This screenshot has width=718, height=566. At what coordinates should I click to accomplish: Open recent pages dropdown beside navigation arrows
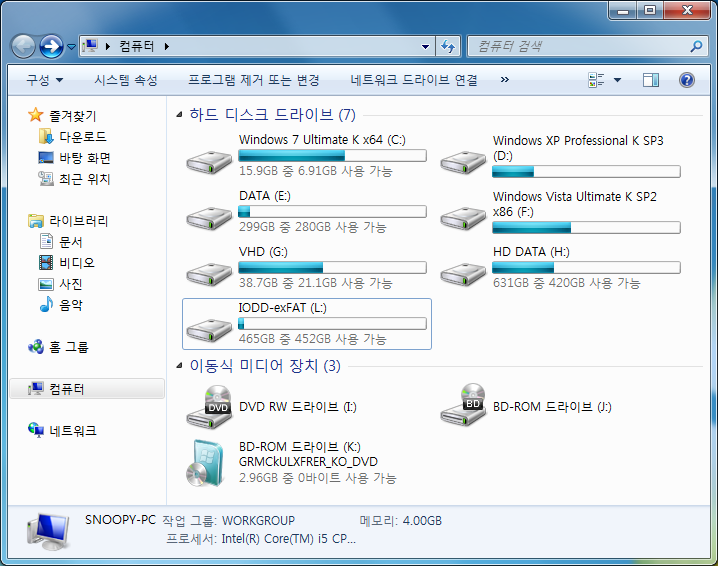(71, 46)
